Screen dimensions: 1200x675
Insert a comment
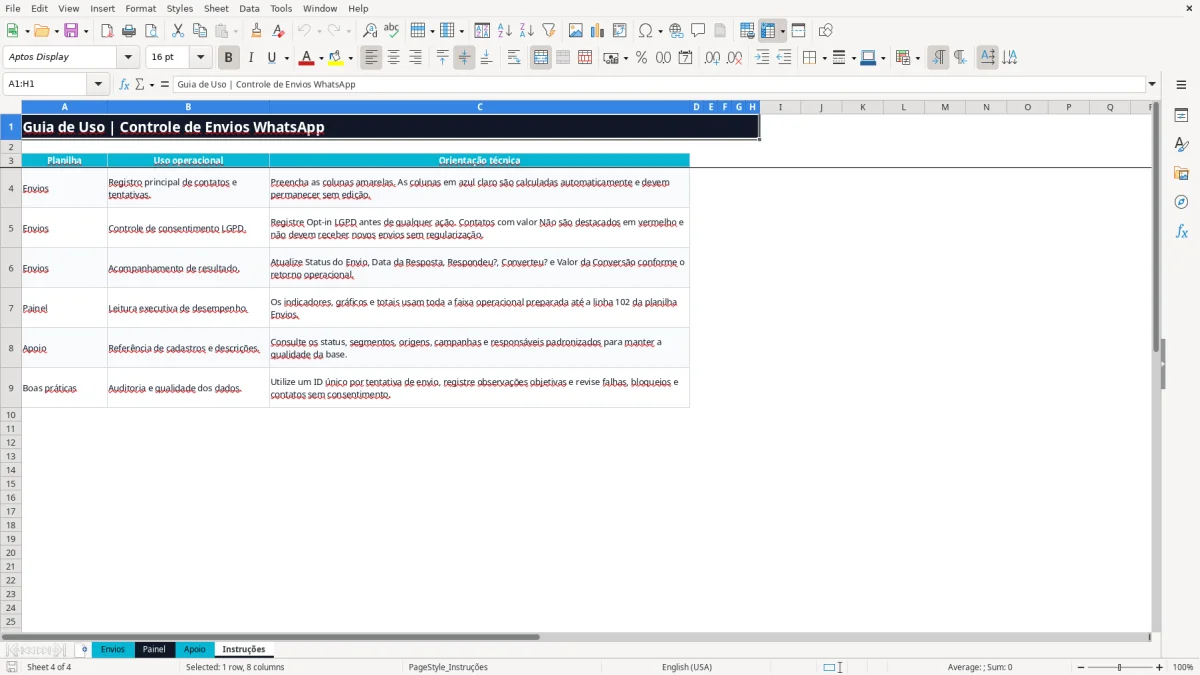[x=698, y=31]
